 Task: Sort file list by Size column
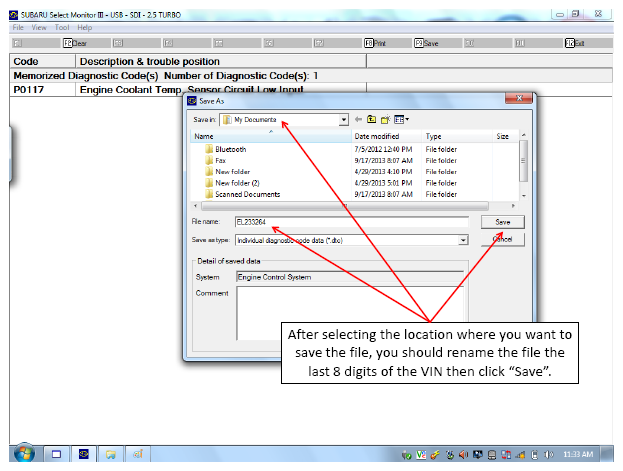click(x=505, y=136)
